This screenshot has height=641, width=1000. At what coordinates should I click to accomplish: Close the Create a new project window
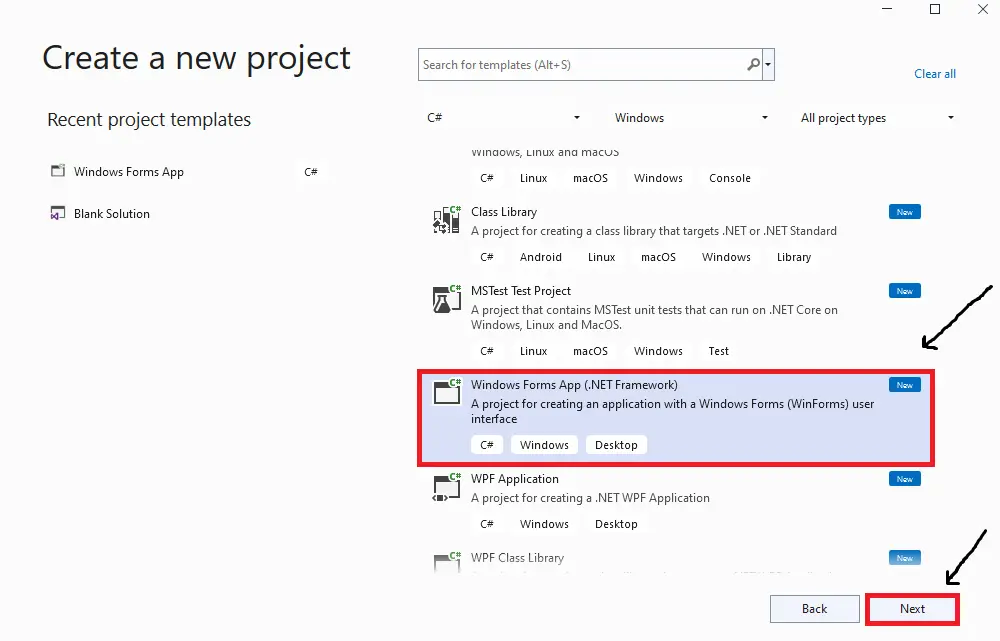tap(983, 9)
